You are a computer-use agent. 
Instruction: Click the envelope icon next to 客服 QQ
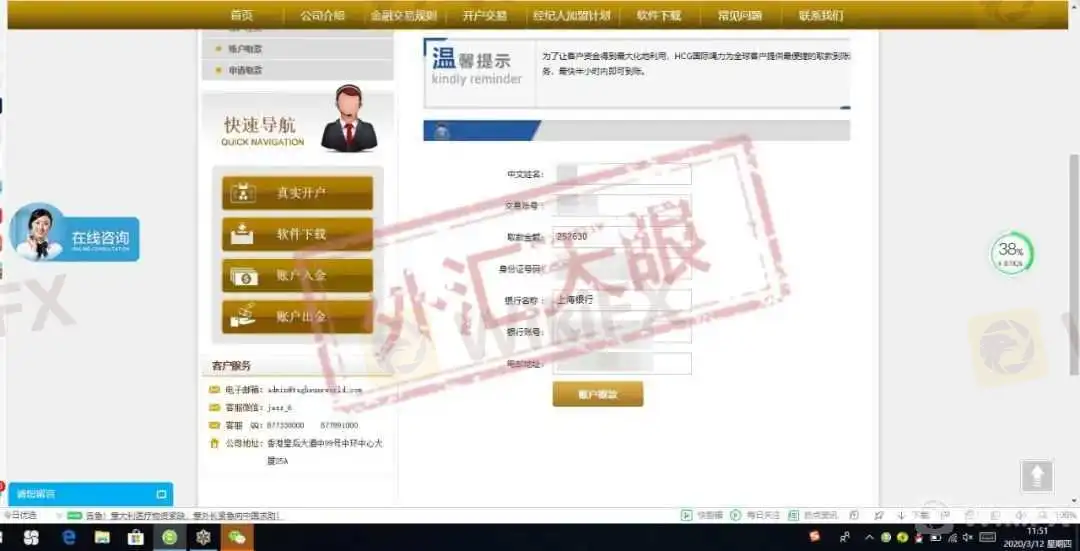pyautogui.click(x=214, y=425)
